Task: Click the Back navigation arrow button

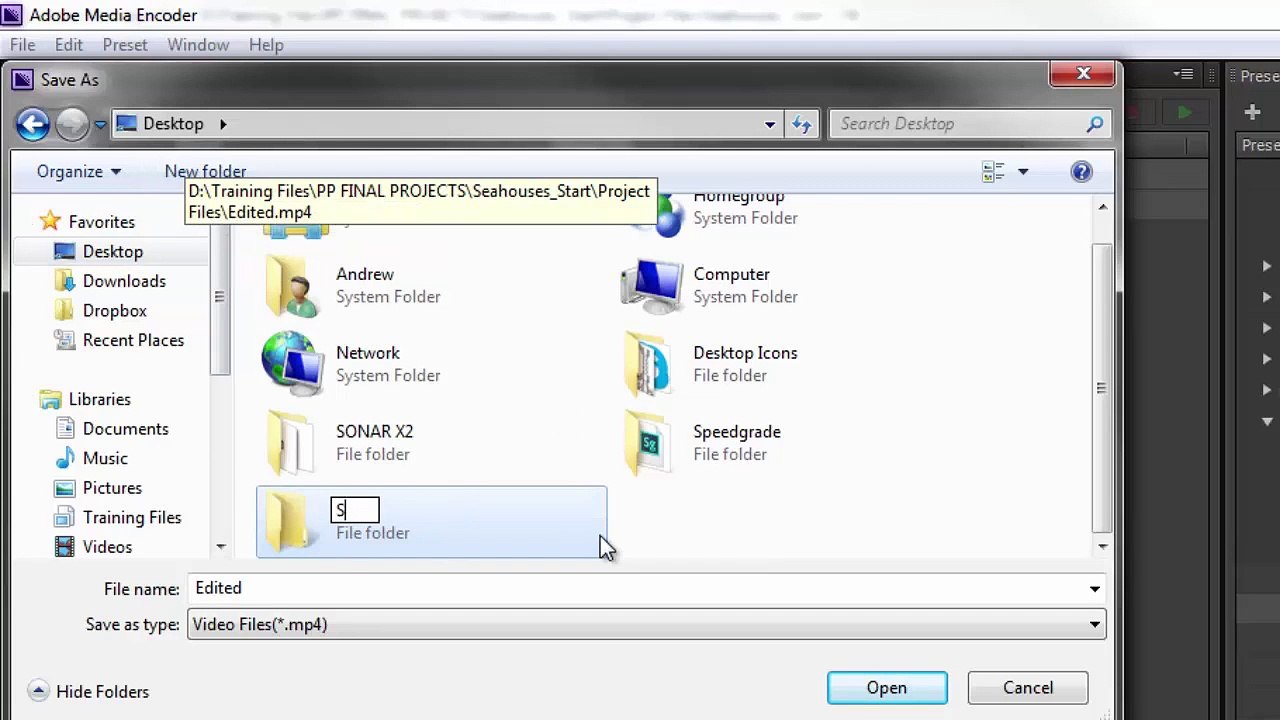Action: point(33,124)
